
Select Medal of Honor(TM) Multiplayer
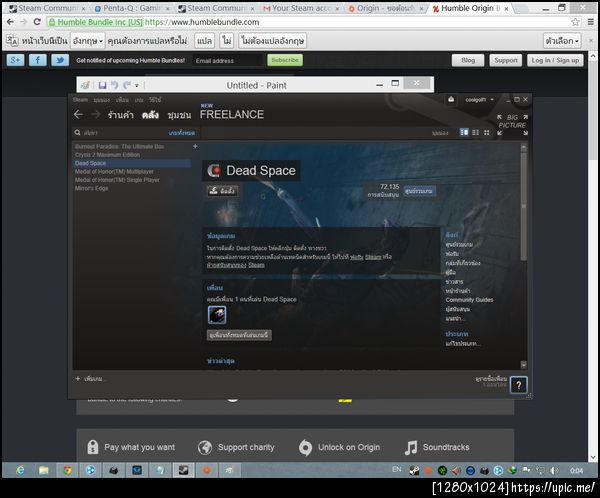114,171
